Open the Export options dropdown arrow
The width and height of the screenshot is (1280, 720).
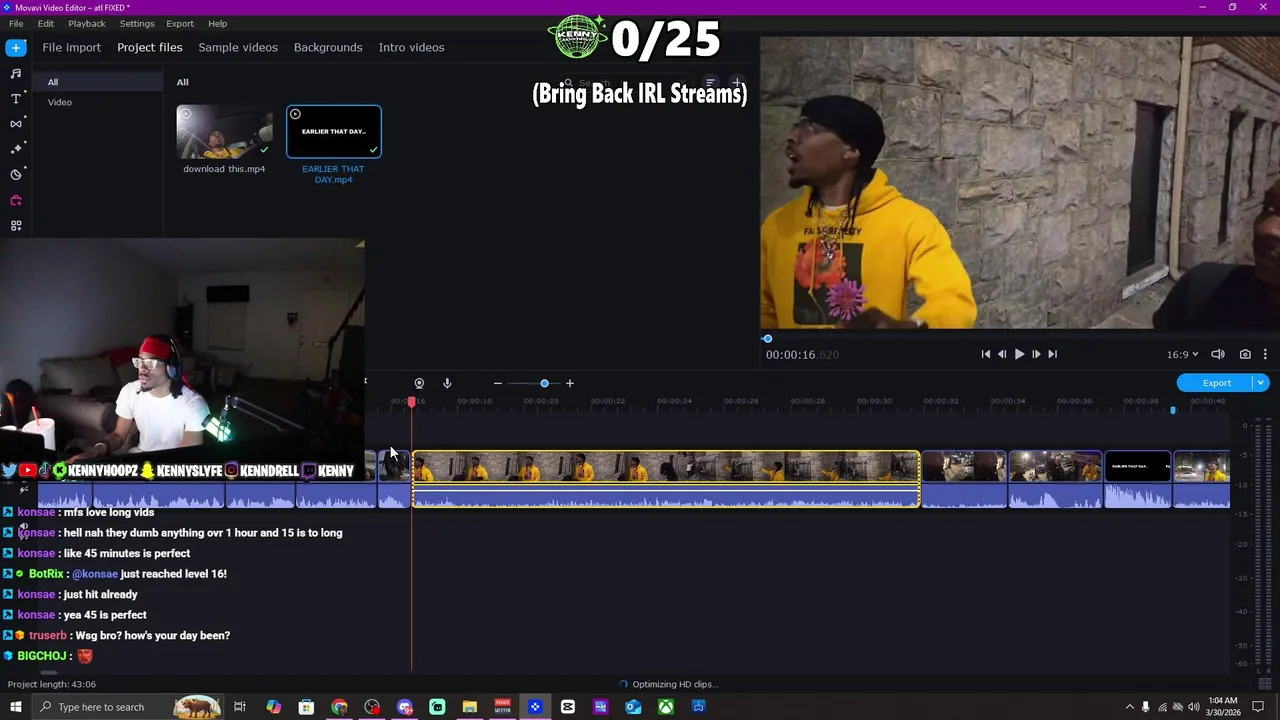click(1262, 383)
